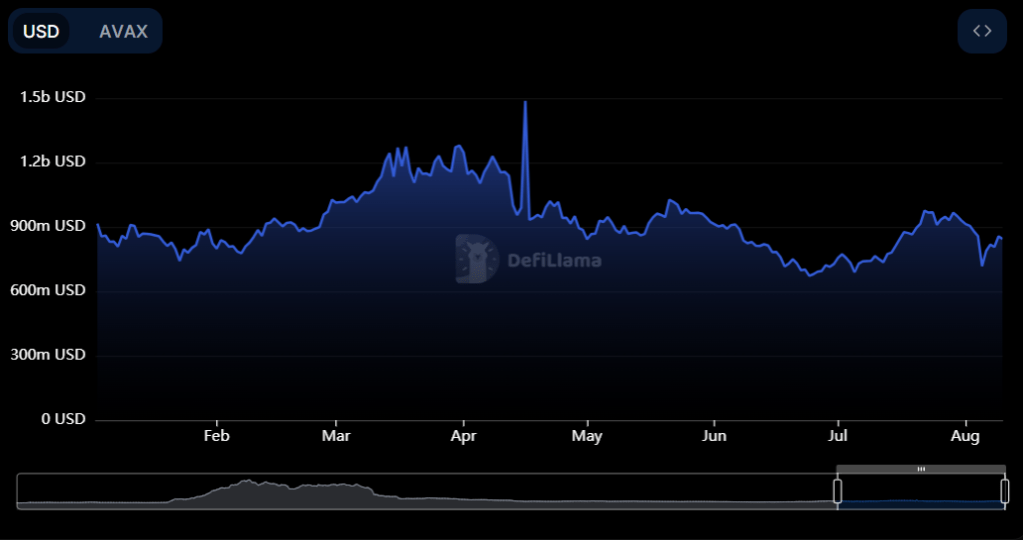Select the May label on the time axis
Image resolution: width=1023 pixels, height=540 pixels.
point(587,436)
